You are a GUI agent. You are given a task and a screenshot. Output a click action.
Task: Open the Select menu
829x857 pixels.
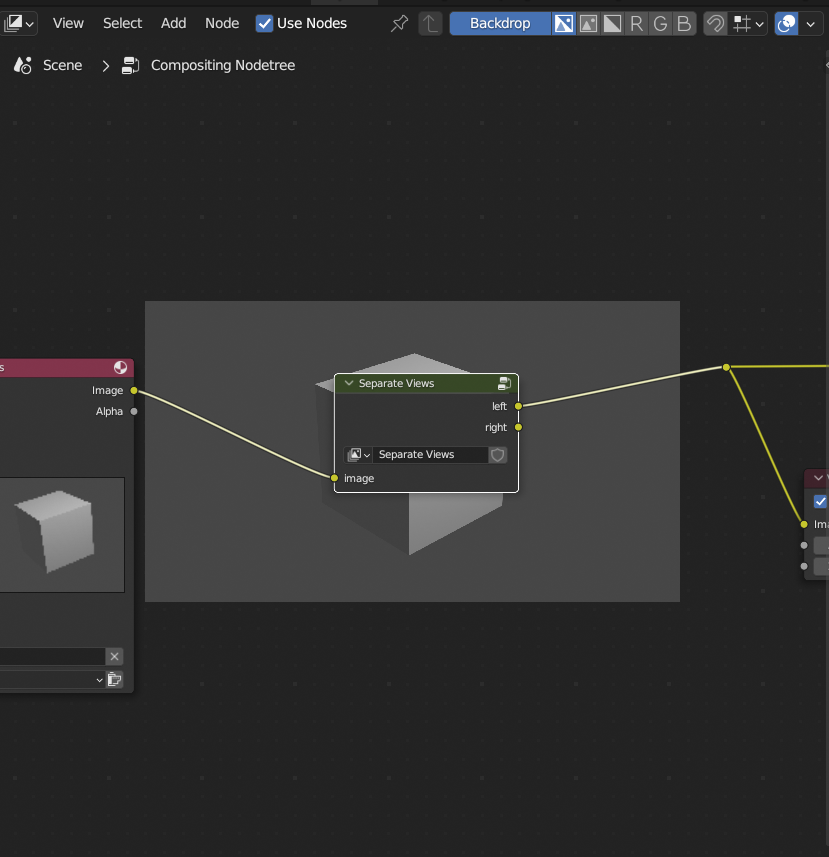click(122, 24)
